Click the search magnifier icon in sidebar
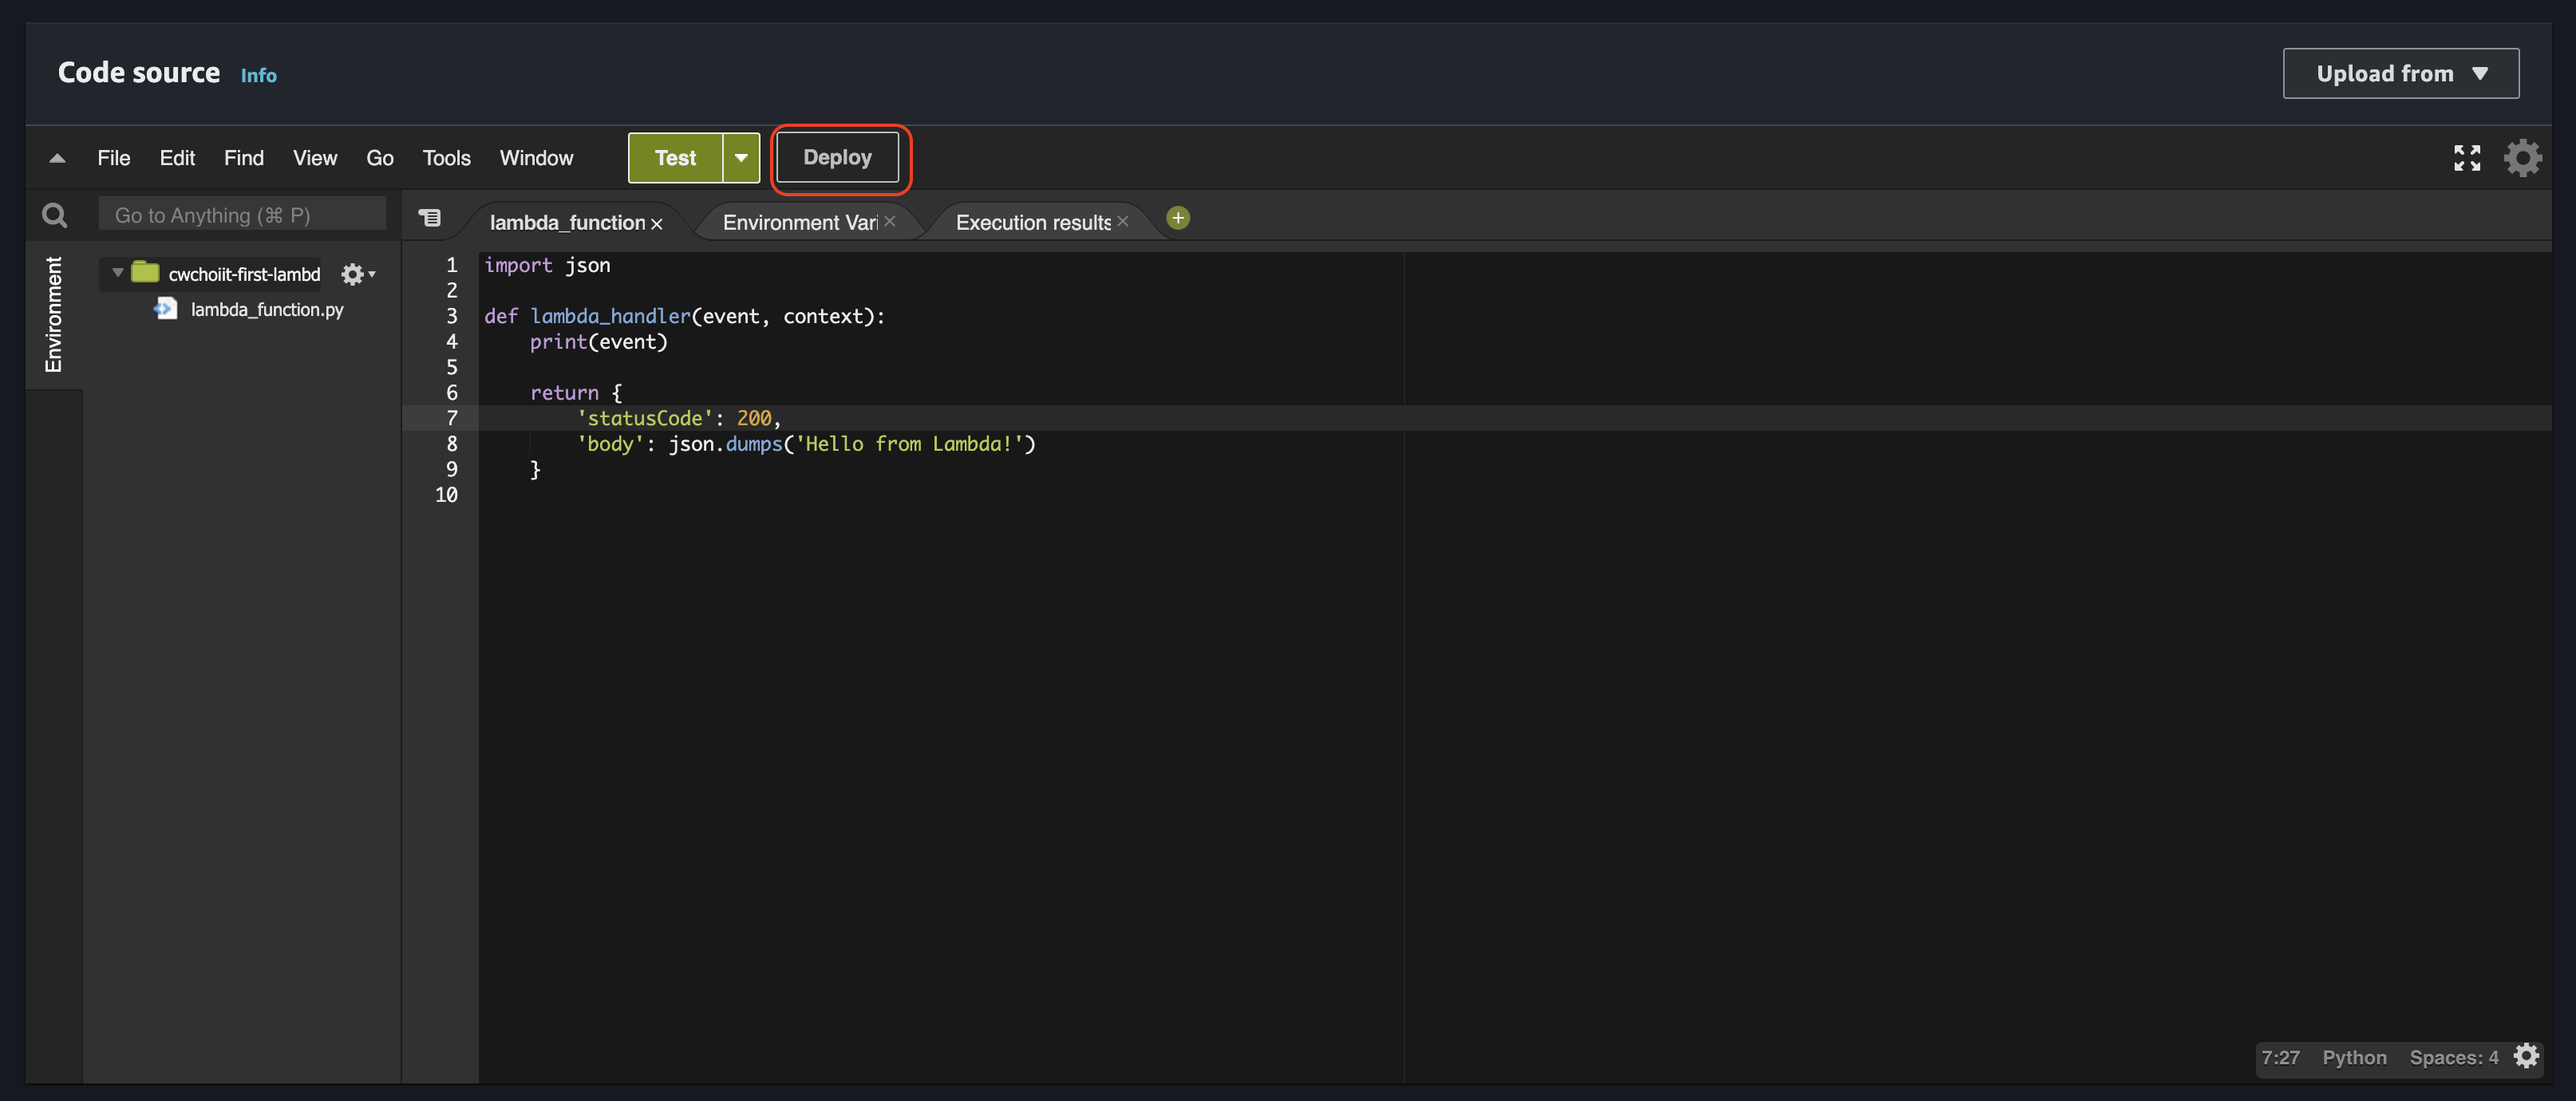 (54, 215)
